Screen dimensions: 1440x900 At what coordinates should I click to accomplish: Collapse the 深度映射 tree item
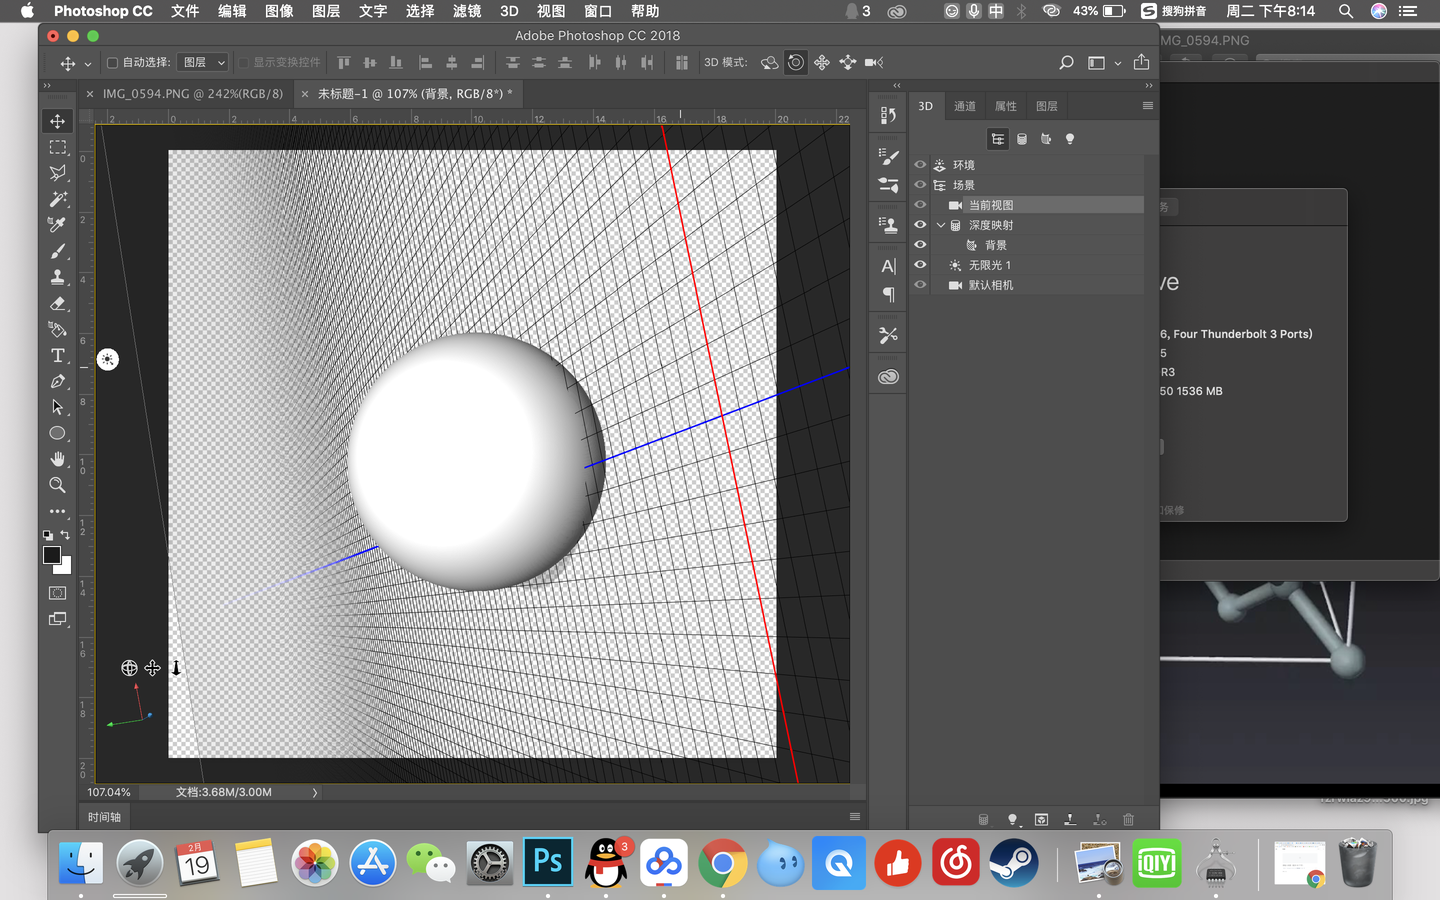940,225
